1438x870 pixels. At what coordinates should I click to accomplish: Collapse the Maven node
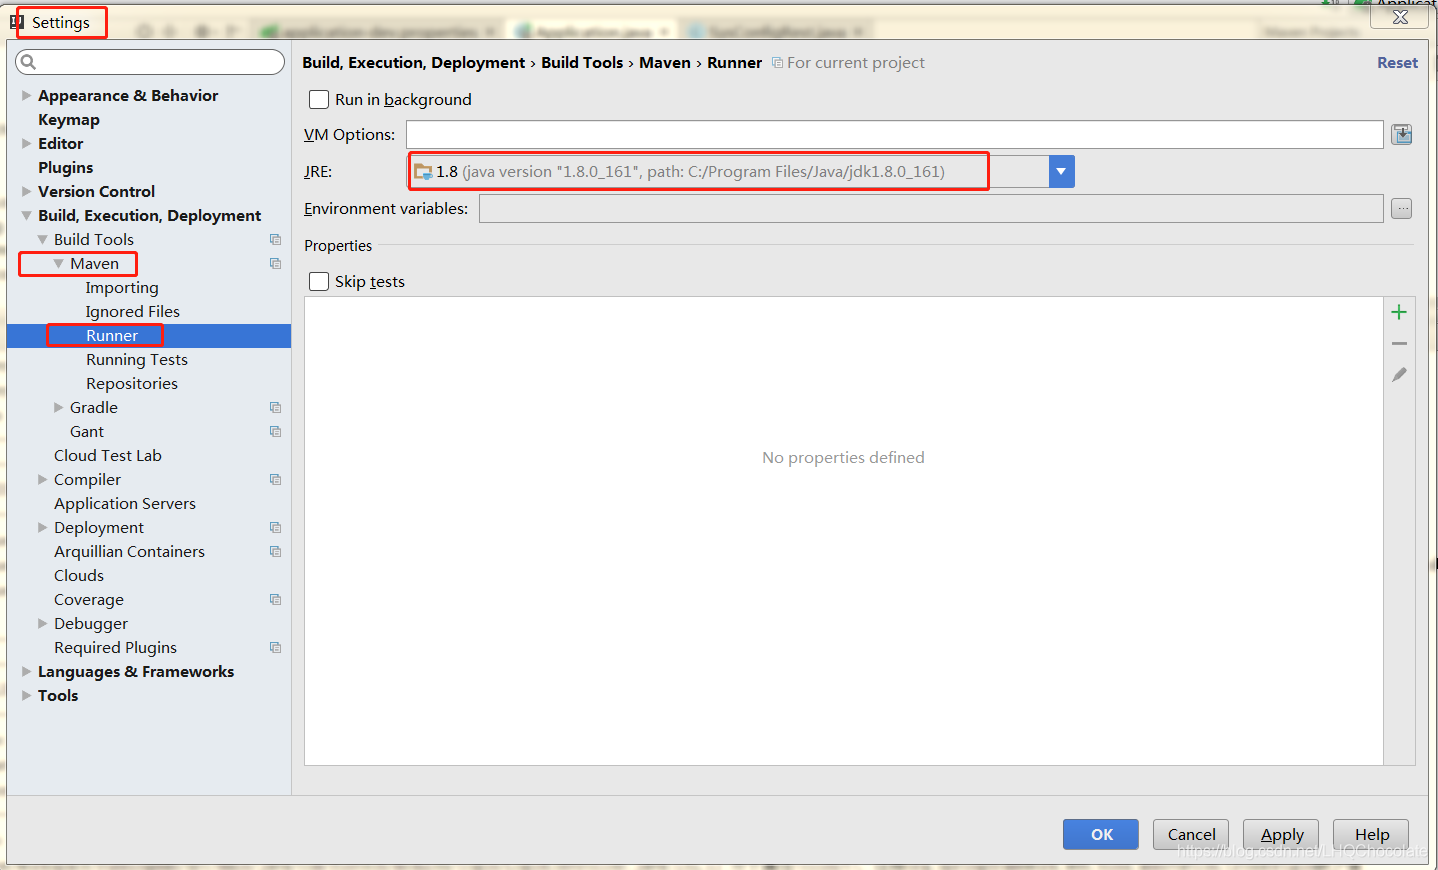tap(59, 264)
